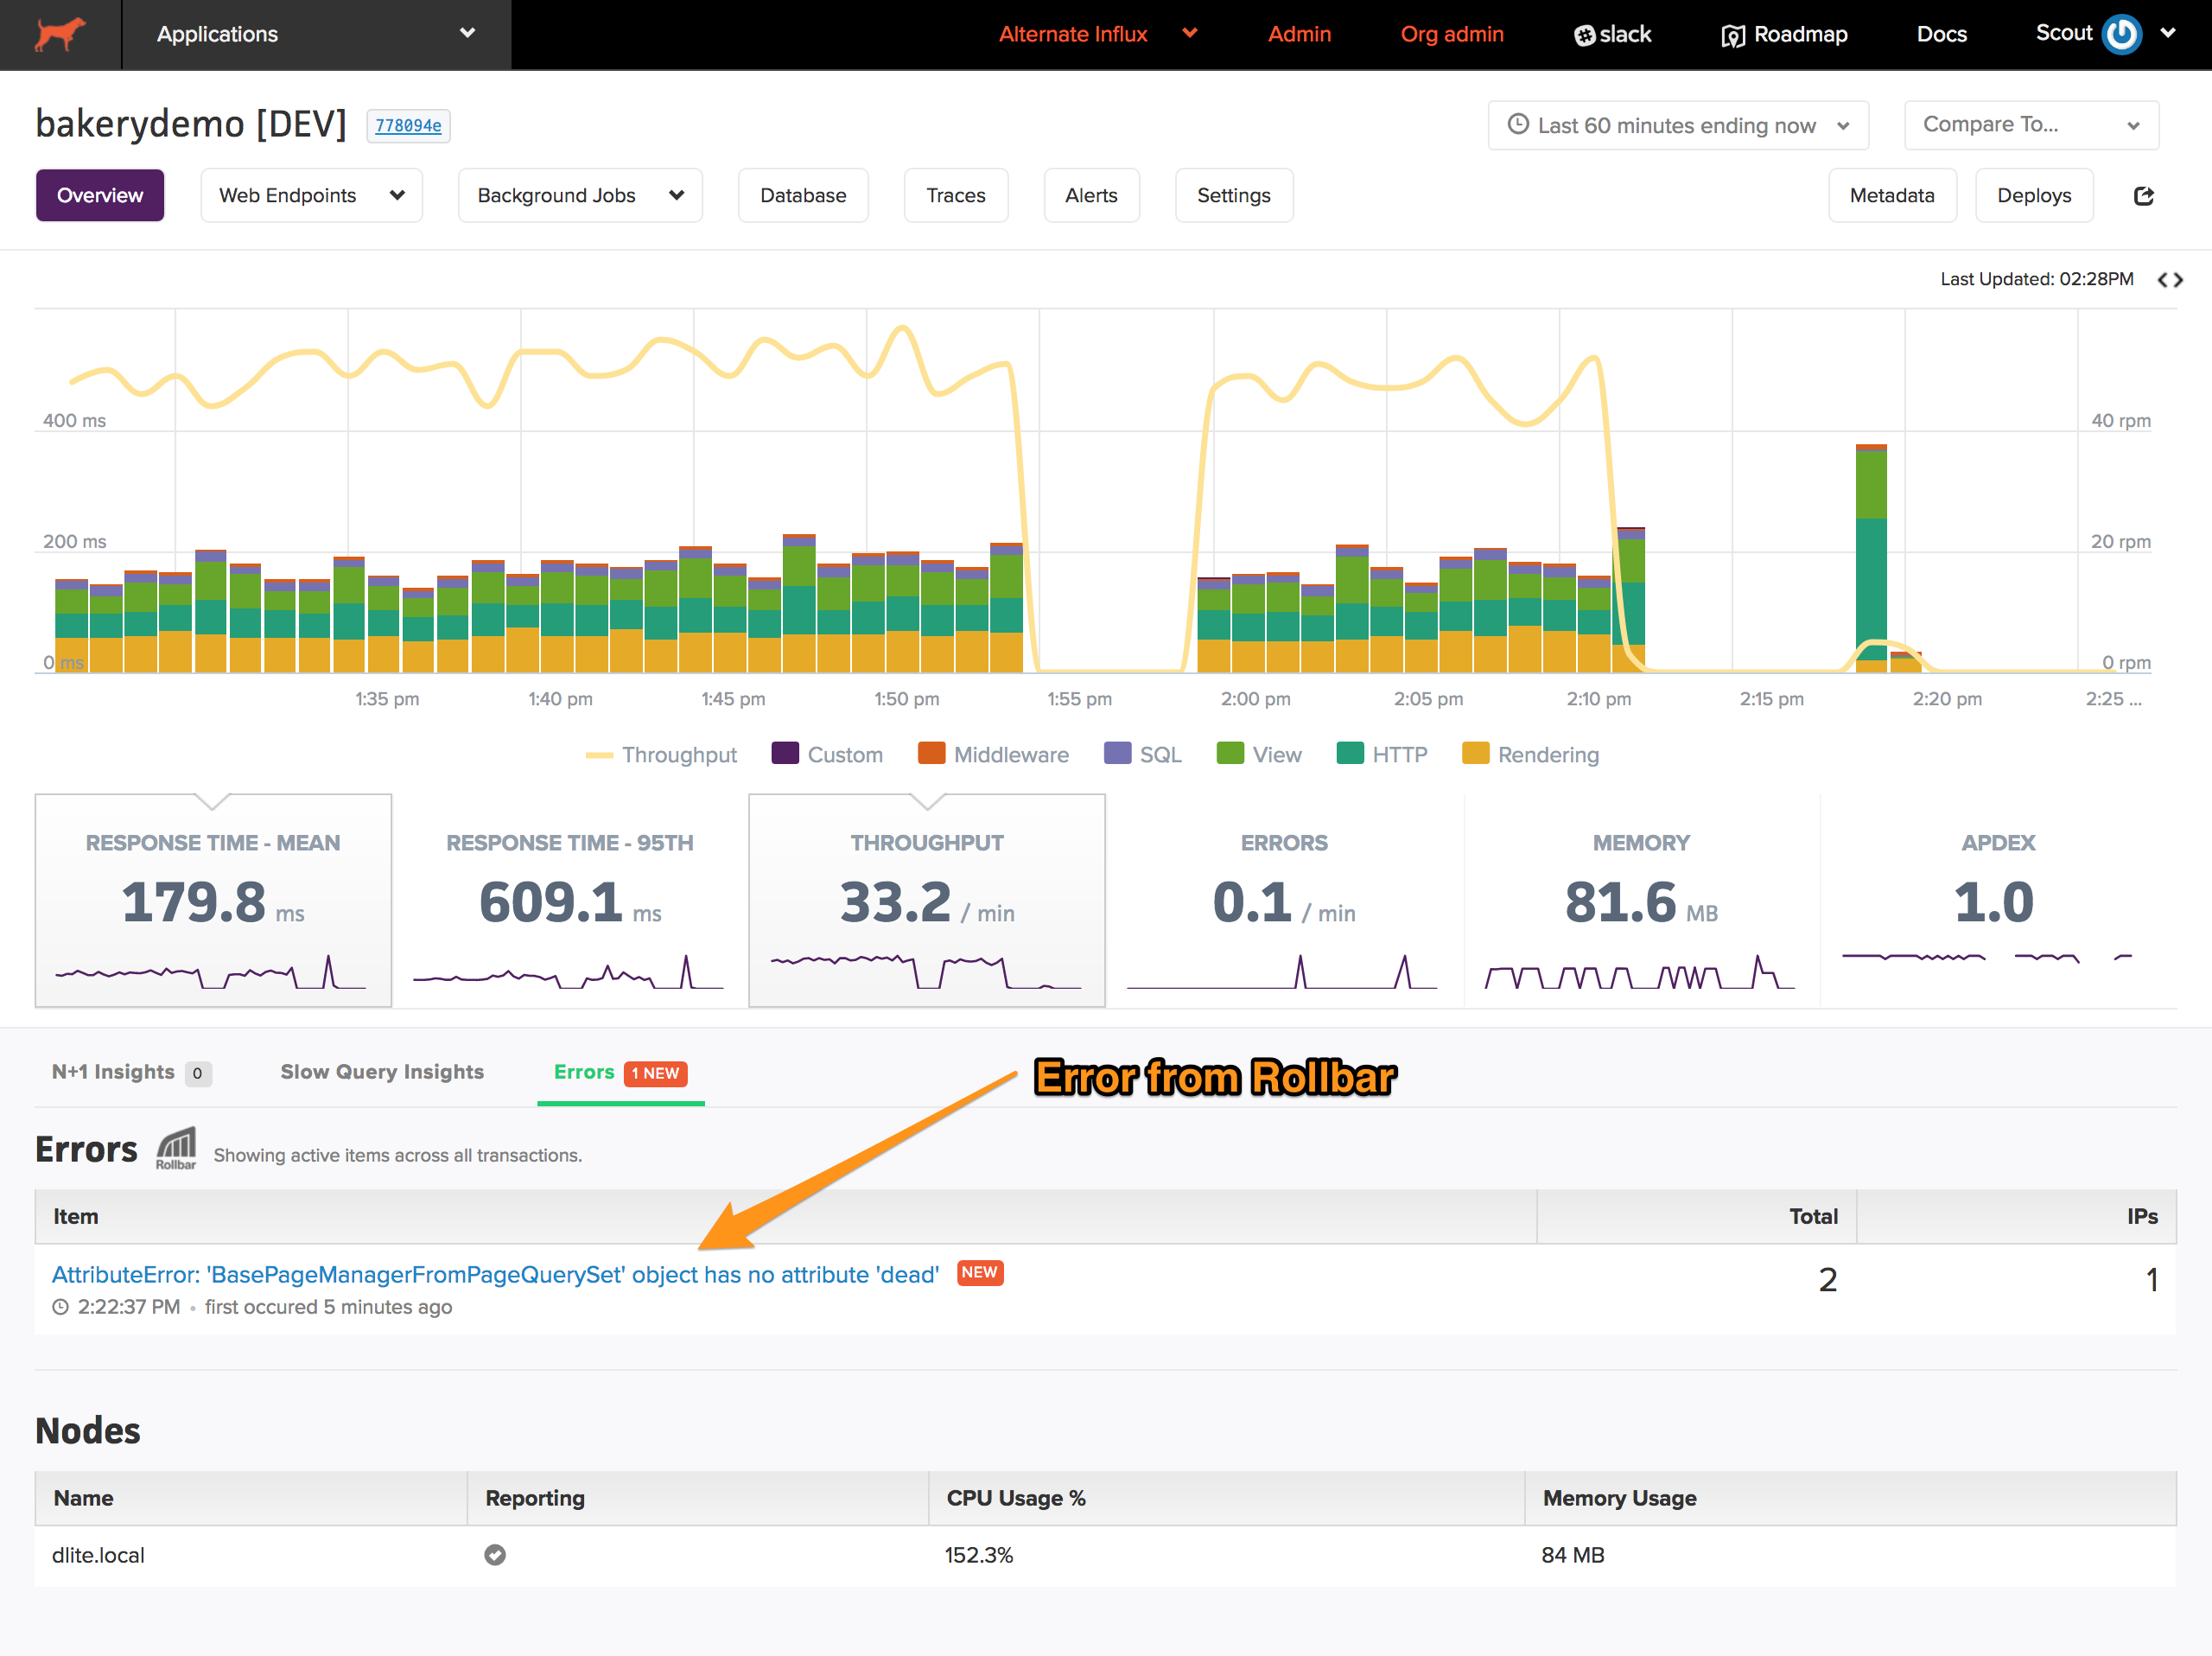Switch to the Slow Query Insights tab

click(x=382, y=1072)
